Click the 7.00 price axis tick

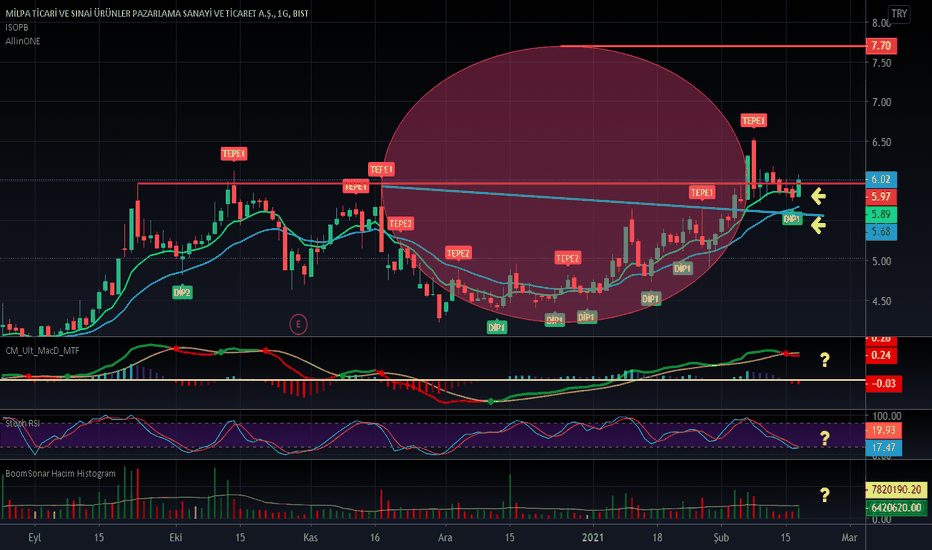click(881, 102)
